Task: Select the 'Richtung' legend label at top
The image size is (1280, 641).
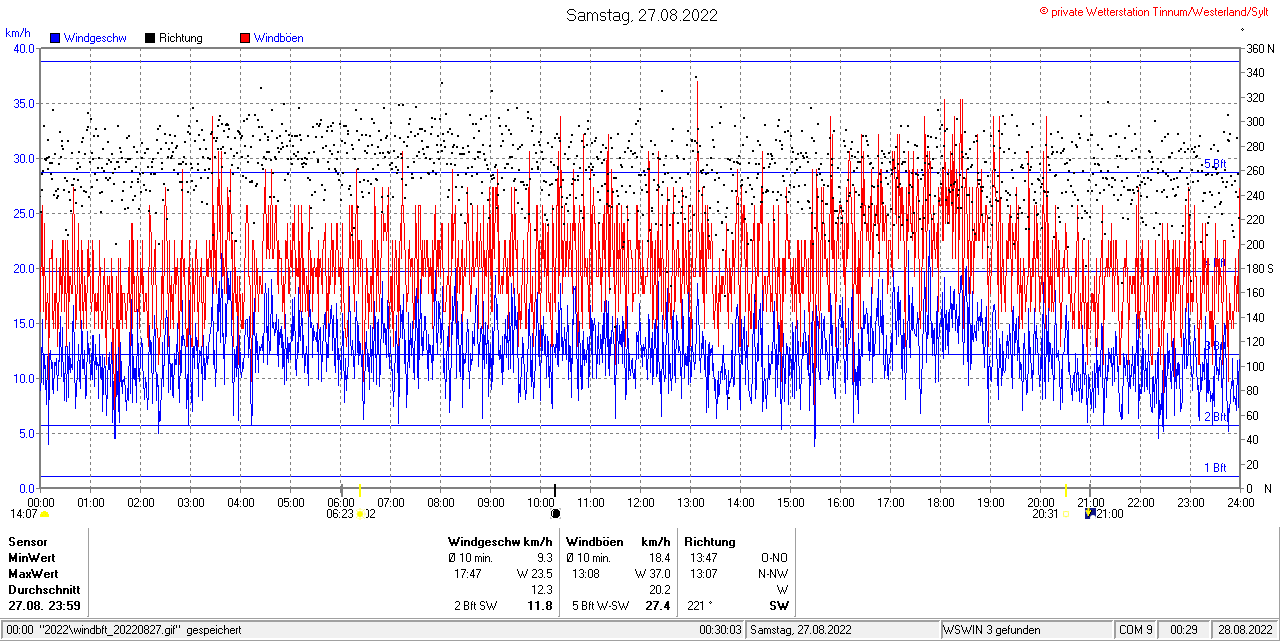Action: [181, 38]
